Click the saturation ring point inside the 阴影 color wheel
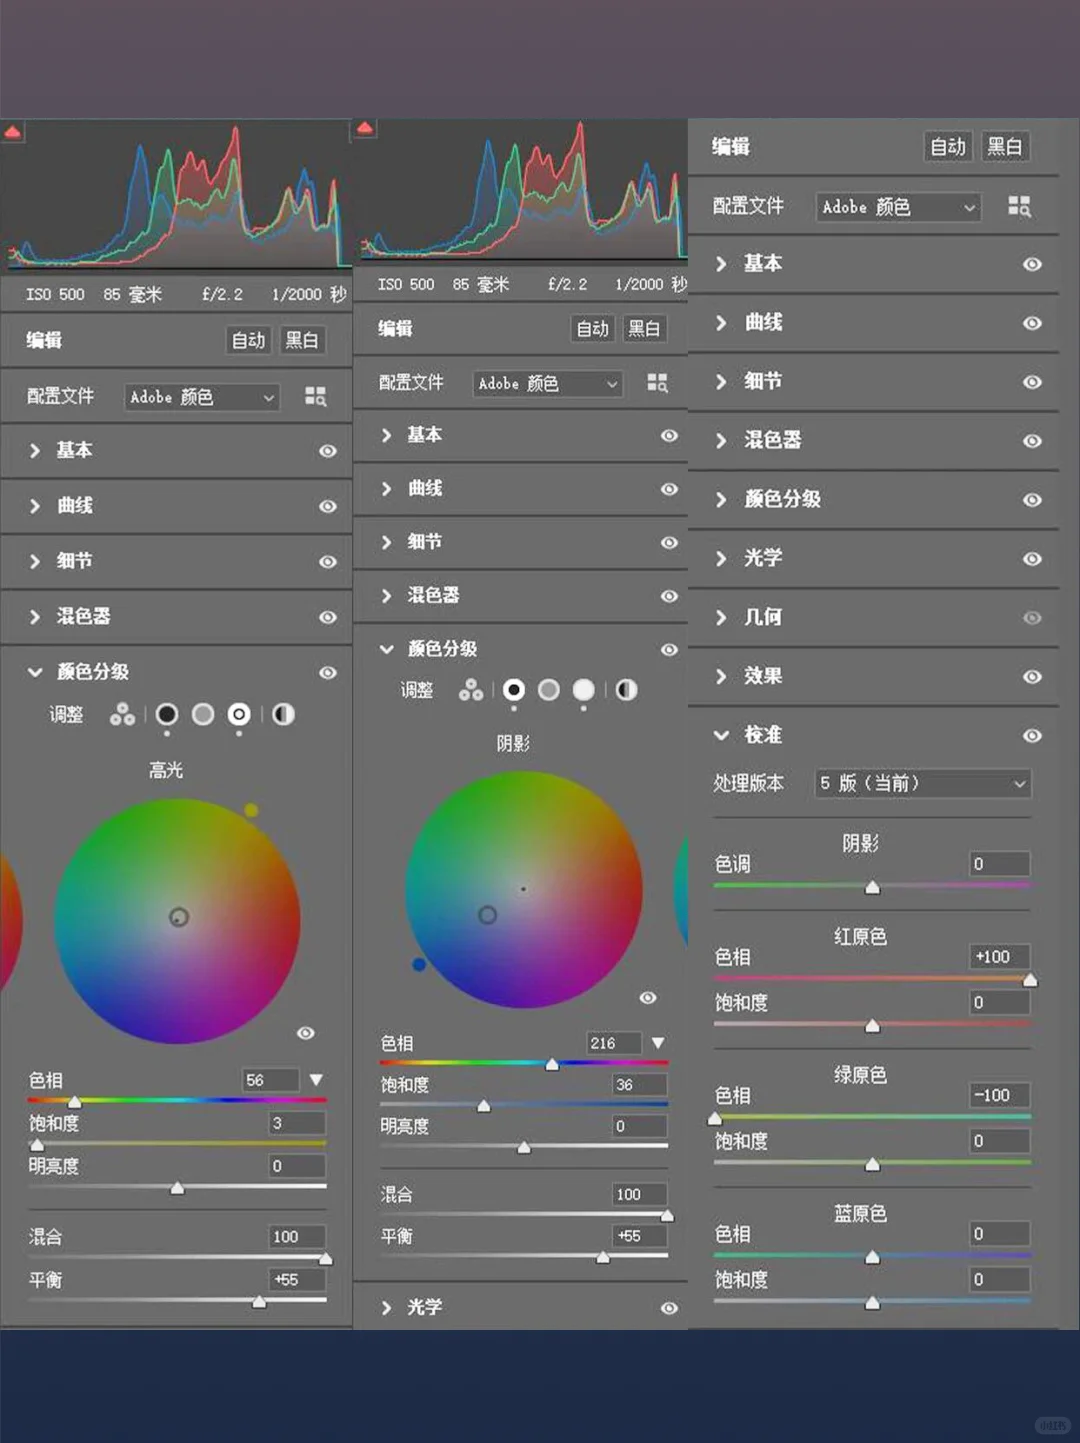 487,915
